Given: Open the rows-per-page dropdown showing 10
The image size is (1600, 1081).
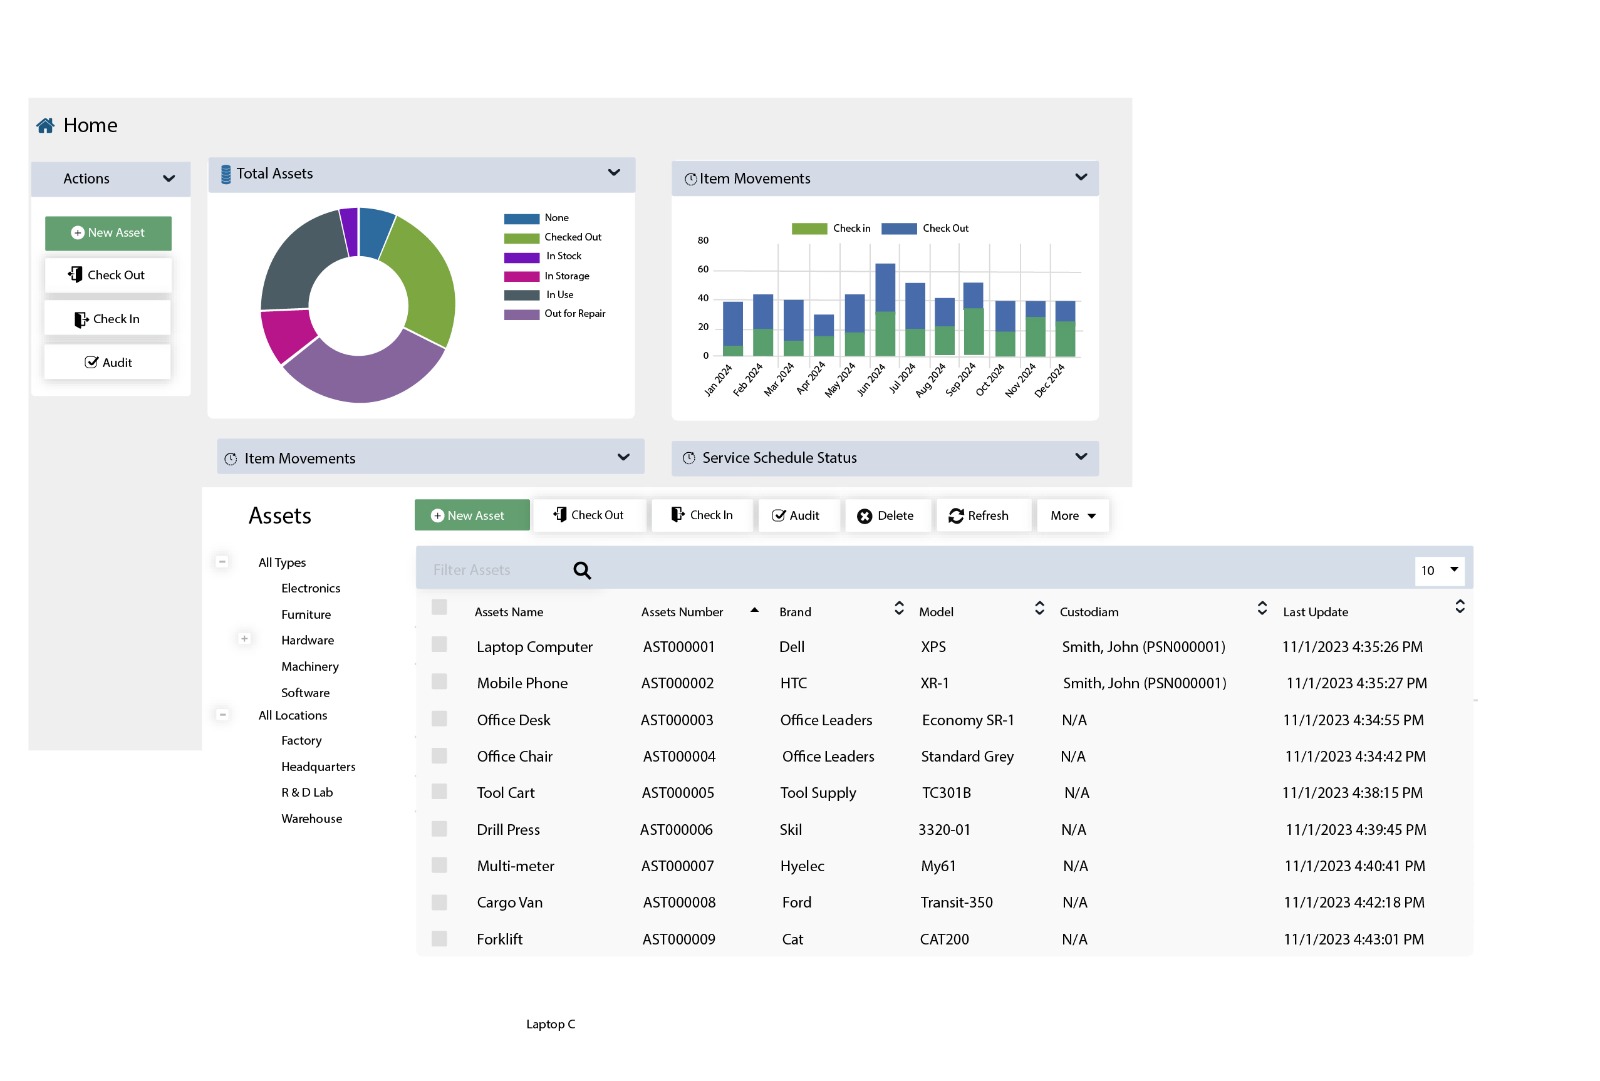Looking at the screenshot, I should (1440, 570).
